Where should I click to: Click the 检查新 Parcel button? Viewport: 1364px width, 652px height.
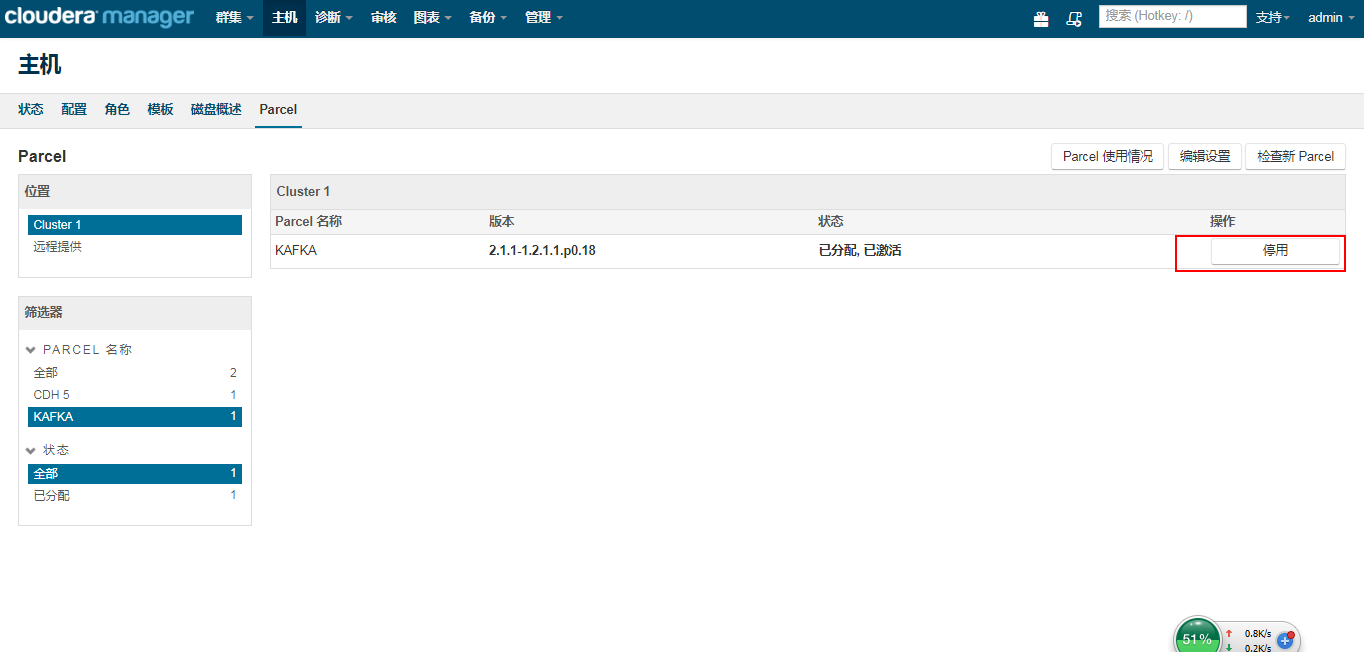[x=1295, y=157]
